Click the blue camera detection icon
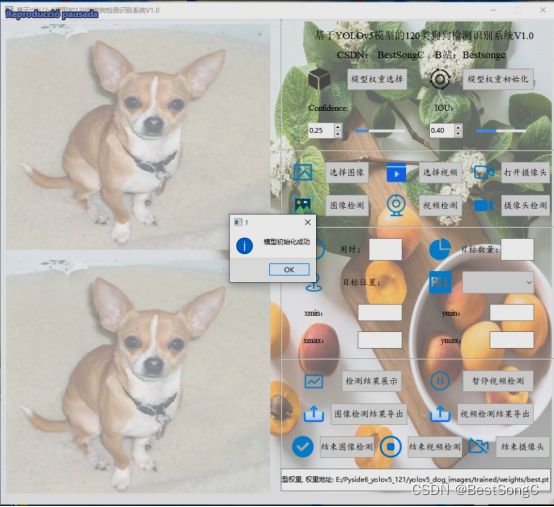The image size is (554, 507). (484, 205)
